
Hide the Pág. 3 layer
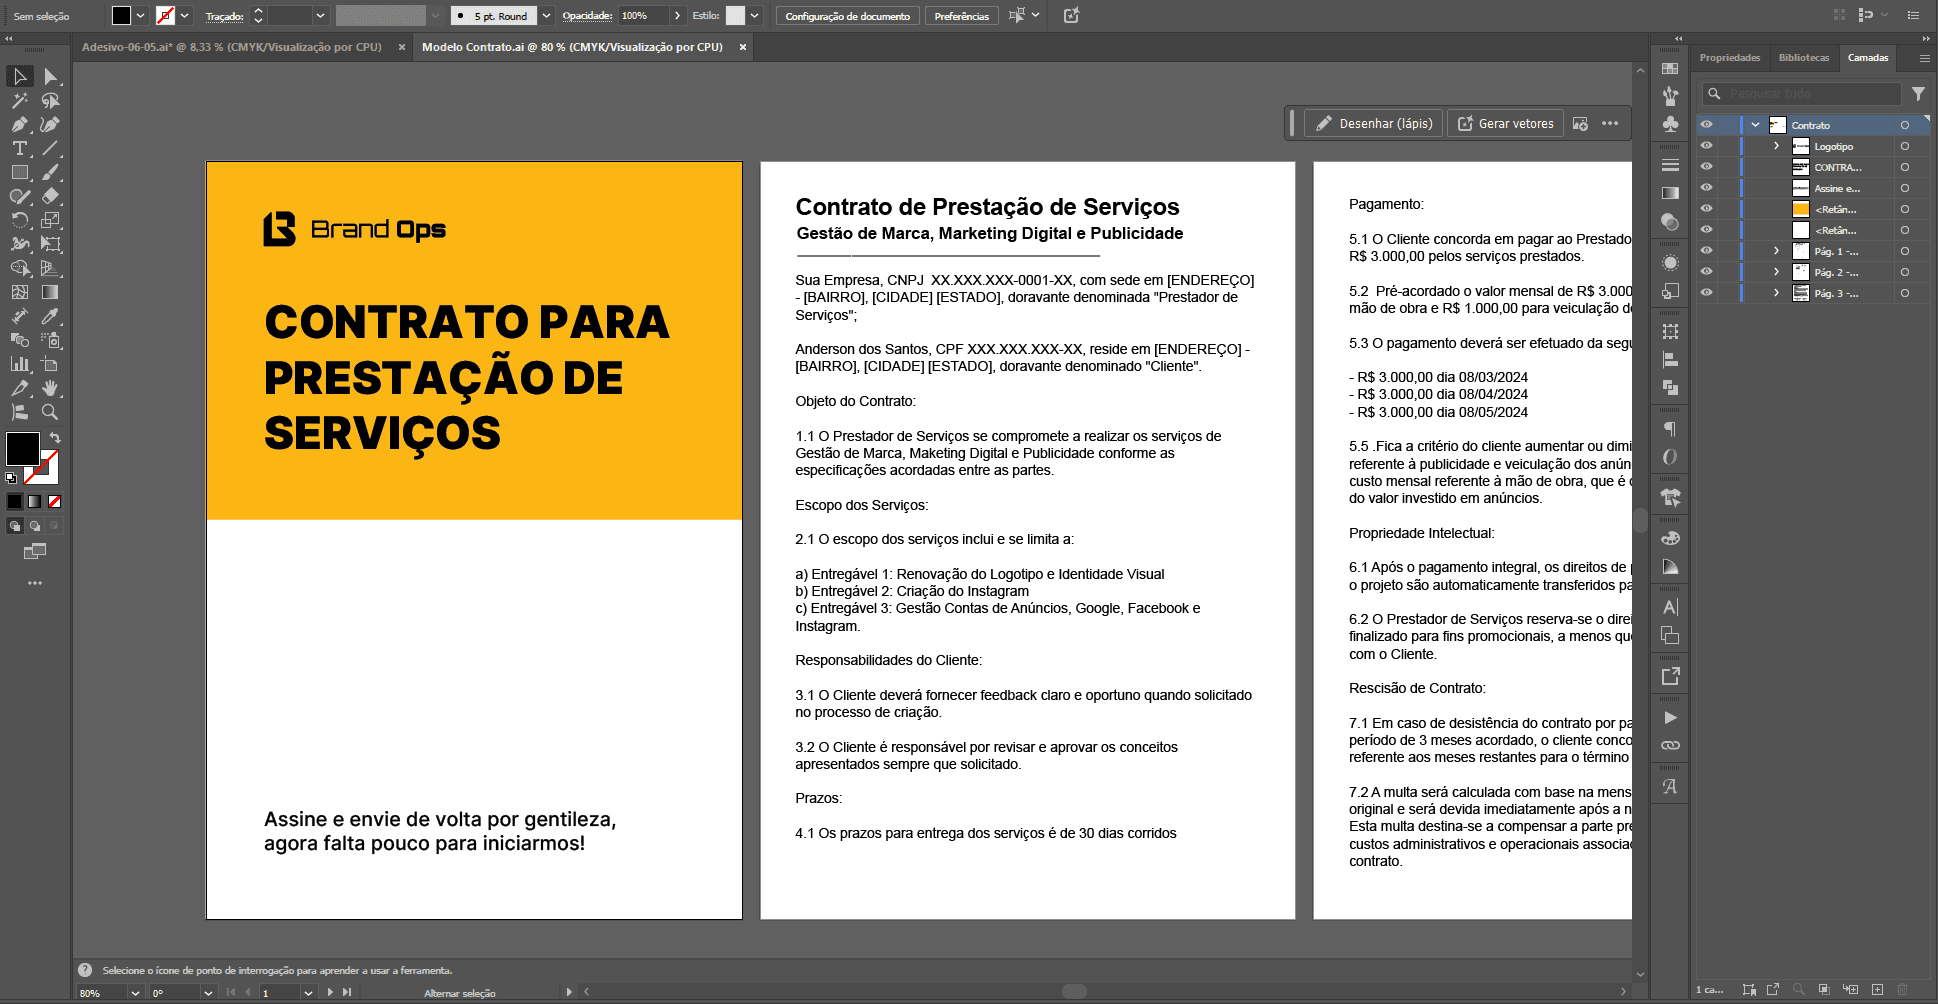click(1707, 293)
